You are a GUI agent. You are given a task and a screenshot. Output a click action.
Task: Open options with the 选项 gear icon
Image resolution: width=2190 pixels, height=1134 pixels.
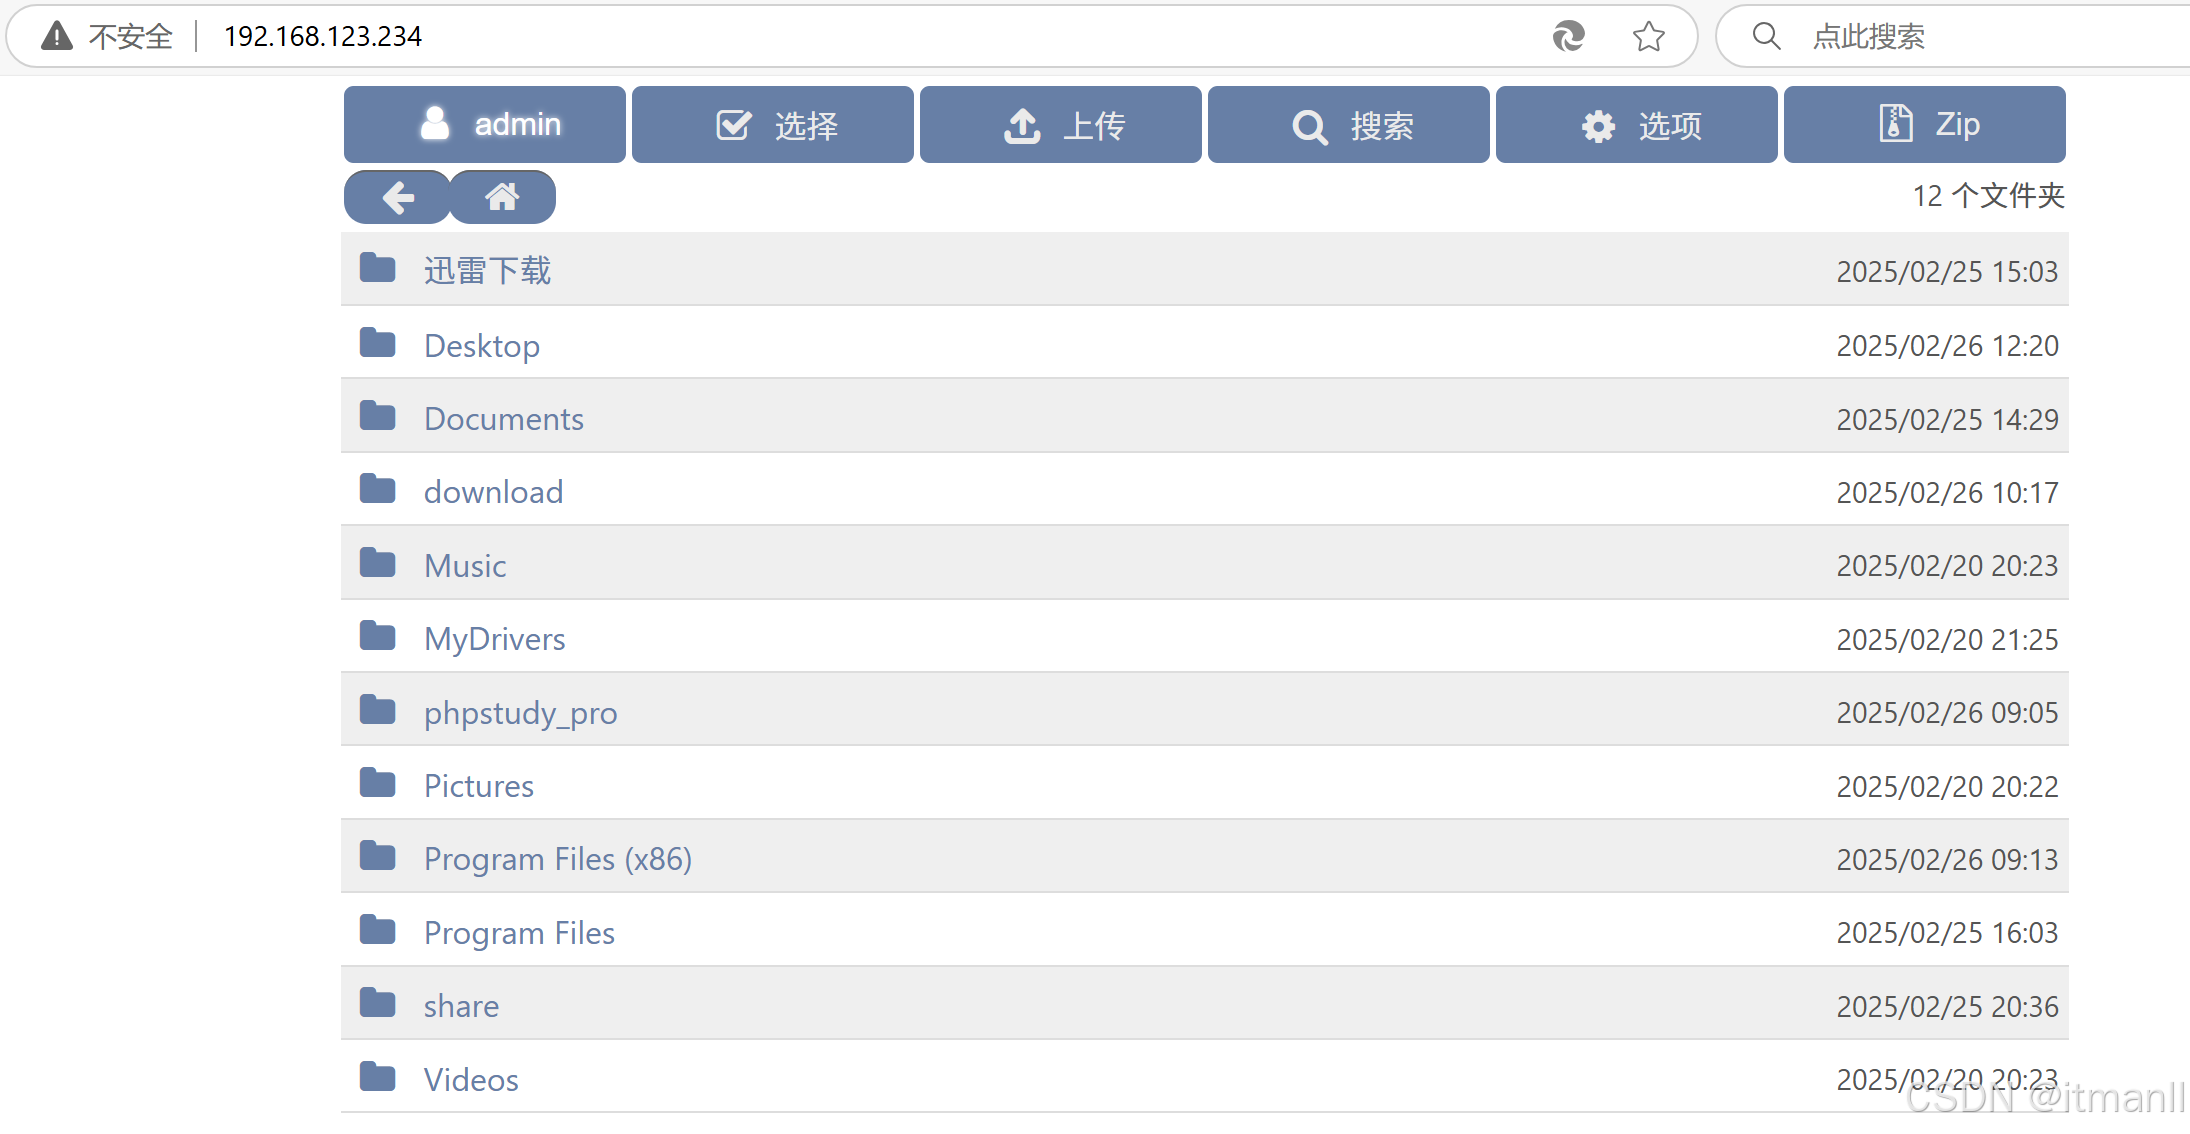pos(1596,126)
